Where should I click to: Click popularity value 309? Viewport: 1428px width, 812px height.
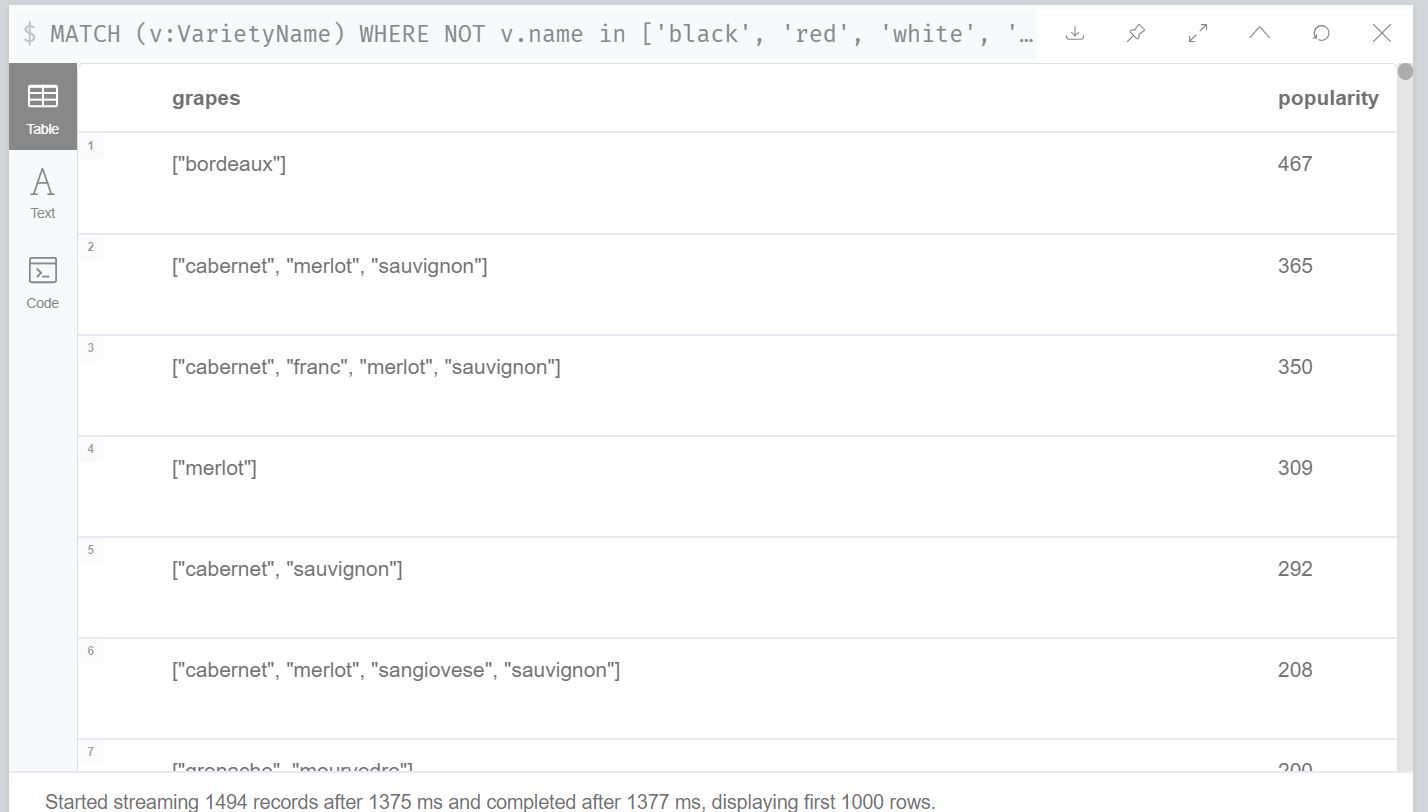pos(1295,468)
